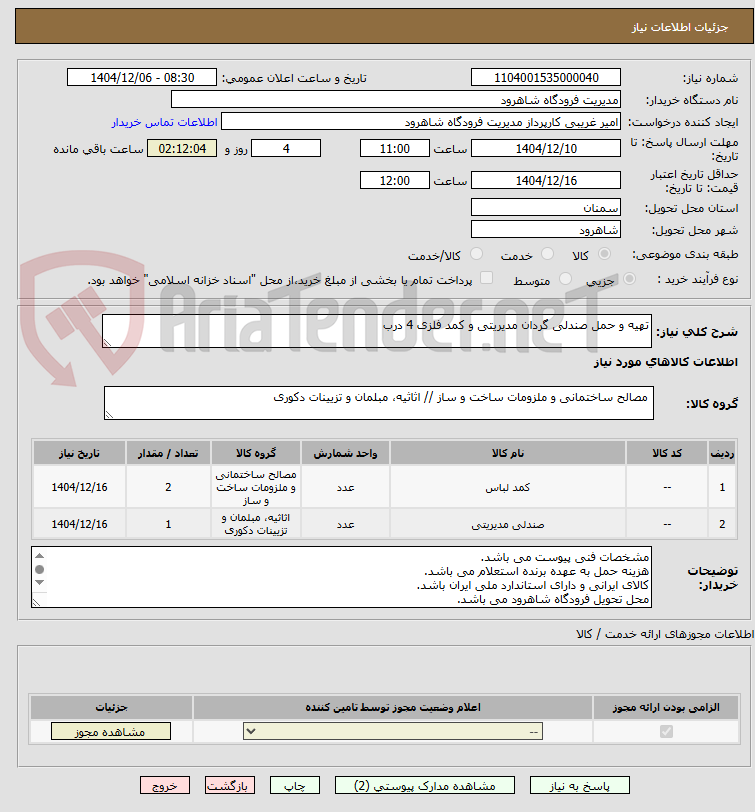The image size is (755, 812).
Task: Toggle Islamic treasury bonds payment checkbox
Action: [x=486, y=278]
